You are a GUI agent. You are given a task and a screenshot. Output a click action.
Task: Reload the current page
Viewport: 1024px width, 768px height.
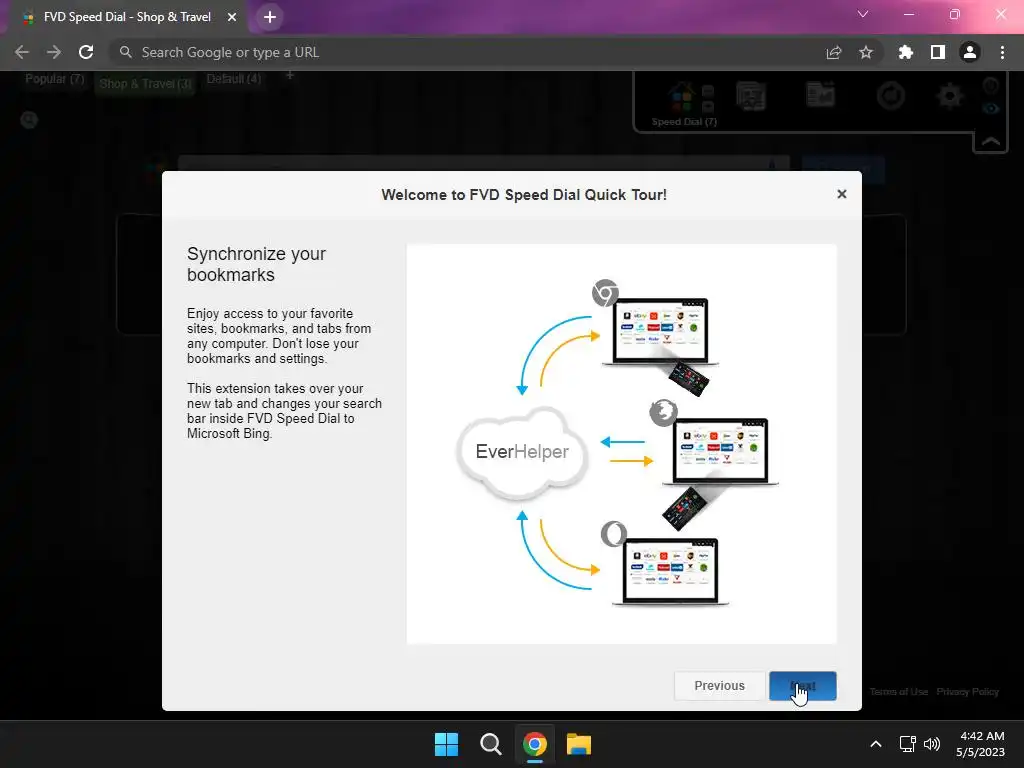point(86,52)
